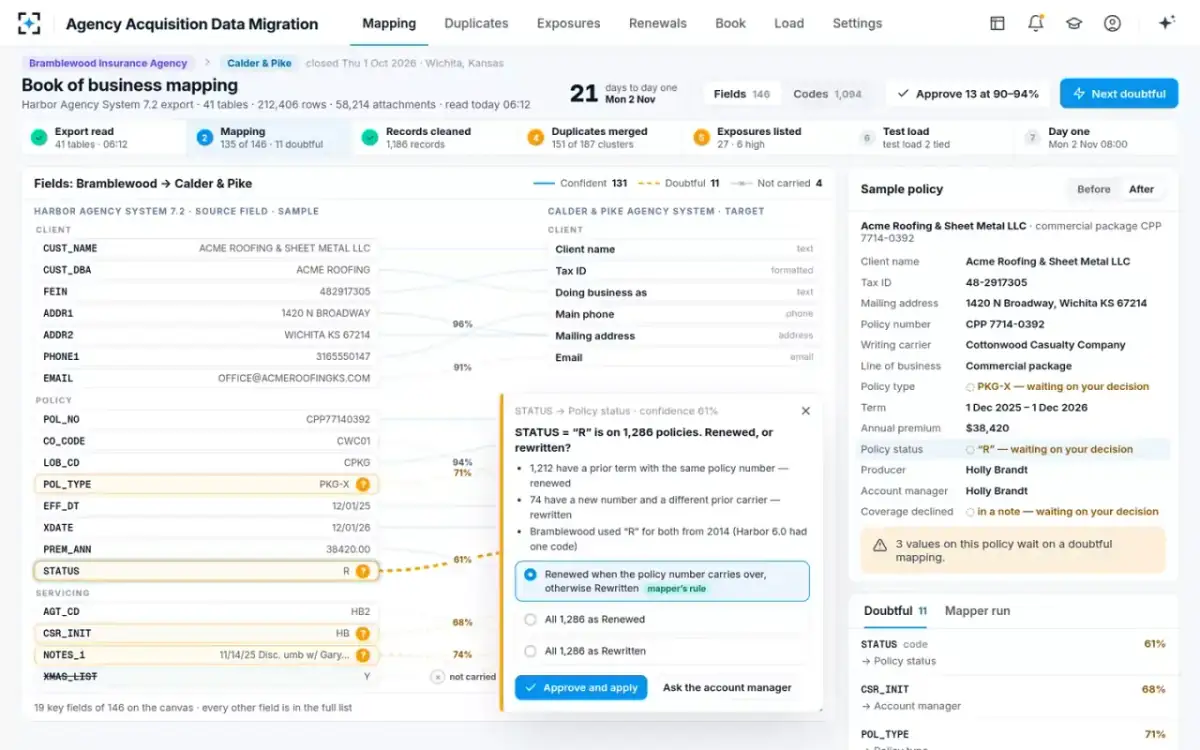Open the Book tab
Screen dimensions: 1200x750
click(x=730, y=23)
